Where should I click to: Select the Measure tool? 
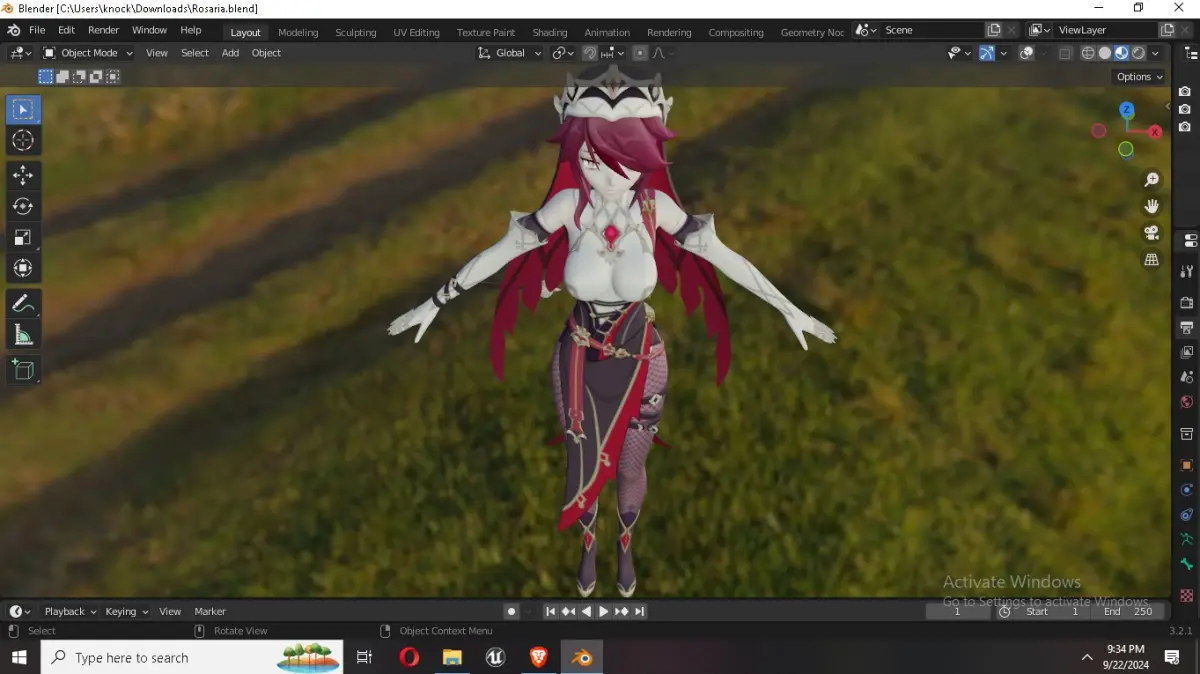23,334
